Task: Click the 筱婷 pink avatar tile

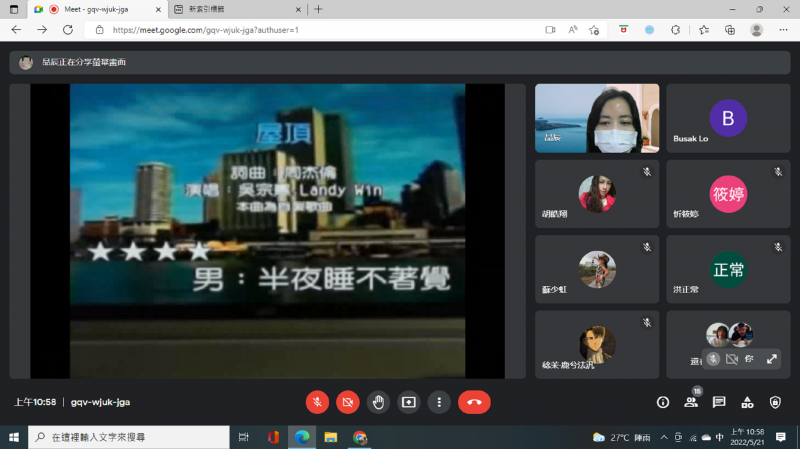Action: (728, 194)
